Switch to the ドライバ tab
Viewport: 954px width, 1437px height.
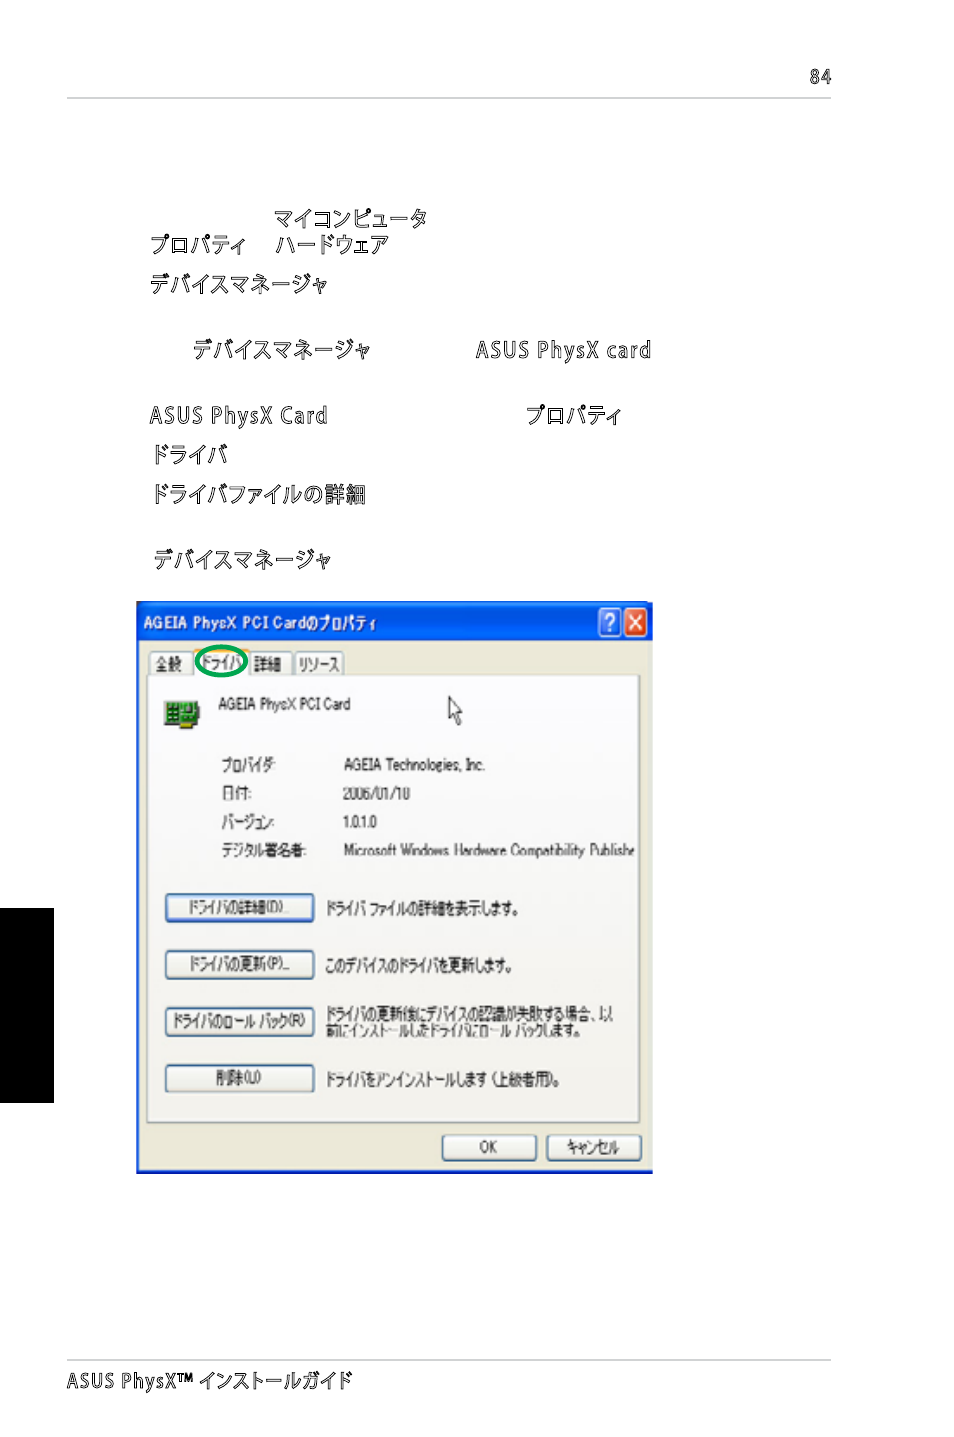click(x=221, y=661)
